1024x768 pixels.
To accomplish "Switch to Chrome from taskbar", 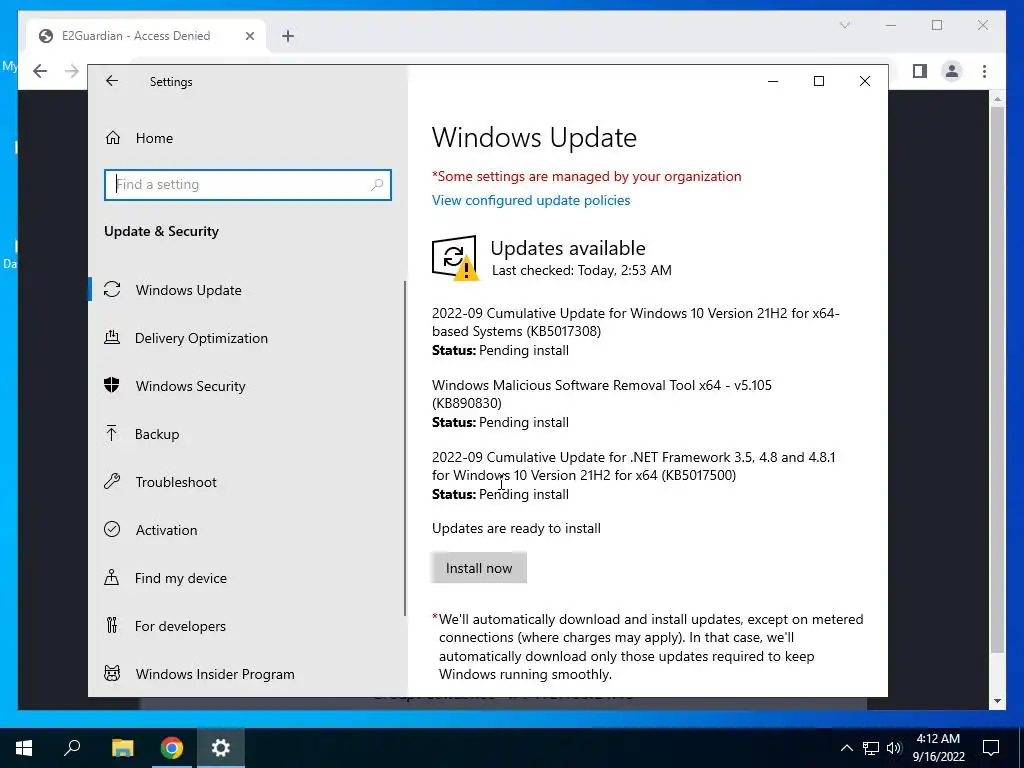I will pos(172,748).
